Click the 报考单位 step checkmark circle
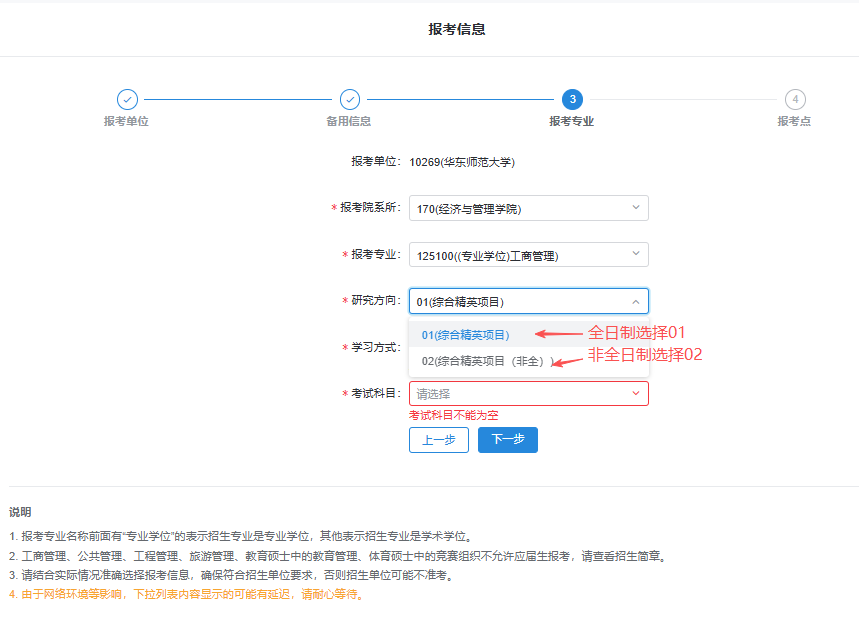Viewport: 859px width, 624px height. coord(127,100)
